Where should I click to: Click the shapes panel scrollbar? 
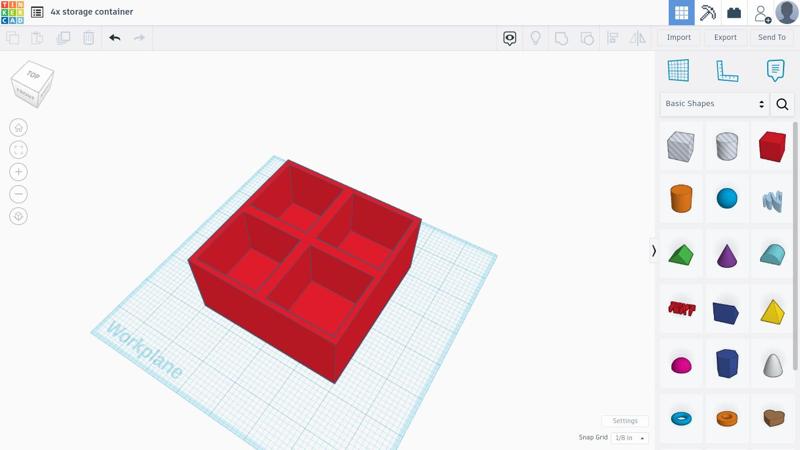point(795,246)
